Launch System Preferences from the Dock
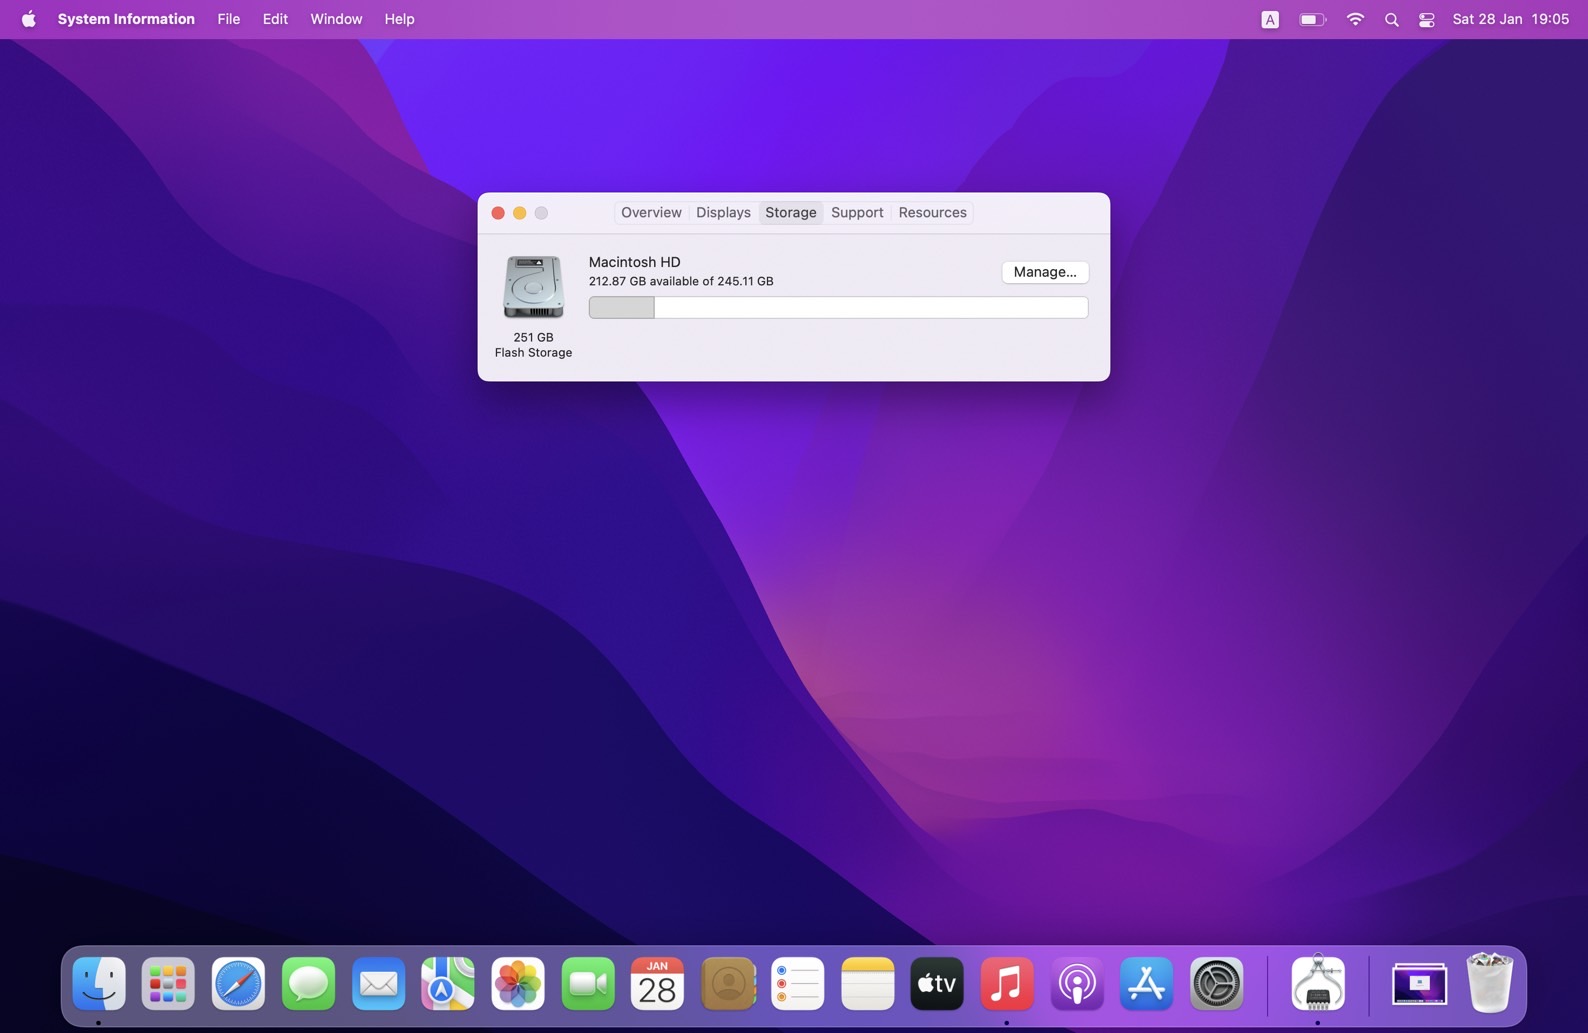The image size is (1588, 1033). point(1216,984)
